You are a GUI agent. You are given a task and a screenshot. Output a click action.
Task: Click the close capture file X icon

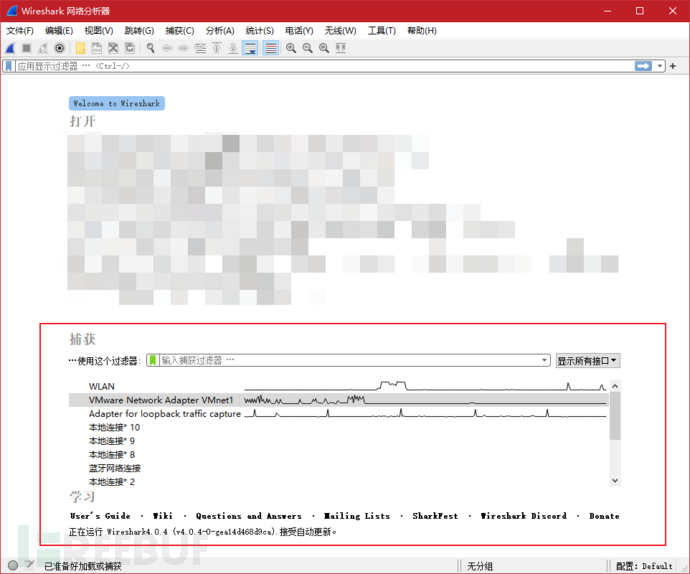pos(113,48)
